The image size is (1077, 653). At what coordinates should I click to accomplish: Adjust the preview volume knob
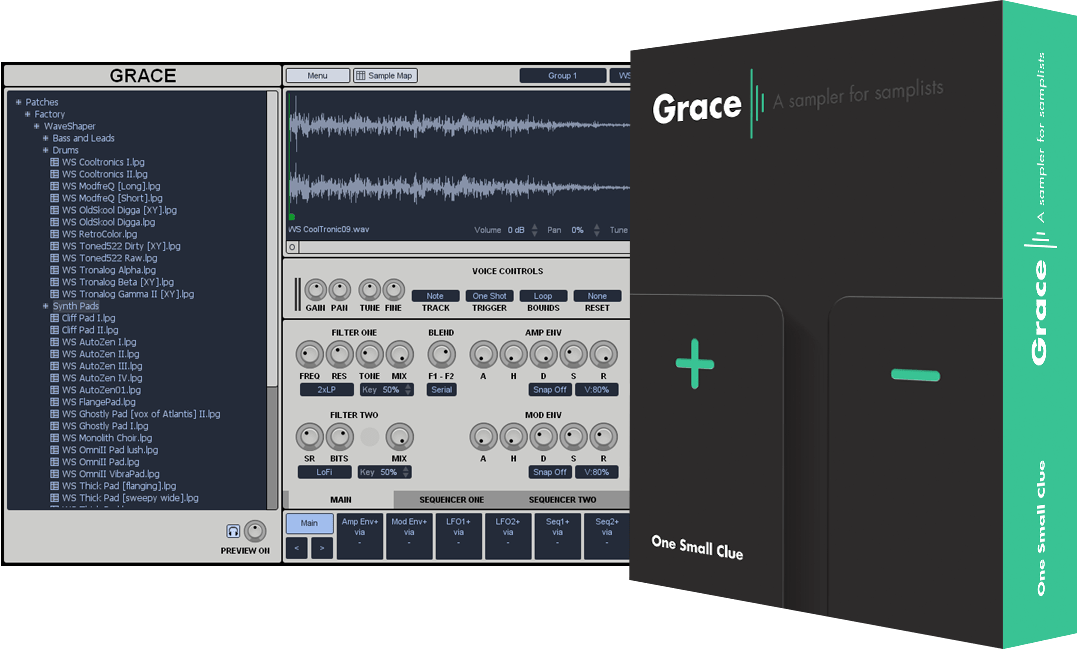[x=256, y=531]
